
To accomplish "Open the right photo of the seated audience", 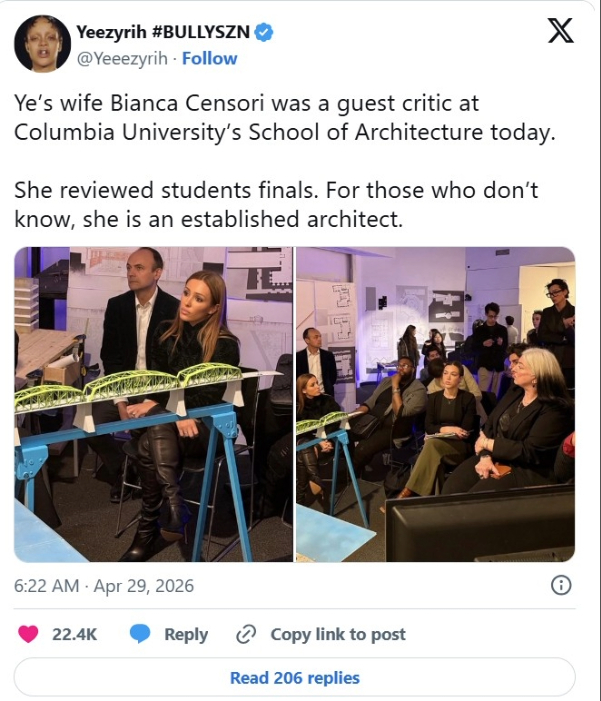I will [435, 404].
